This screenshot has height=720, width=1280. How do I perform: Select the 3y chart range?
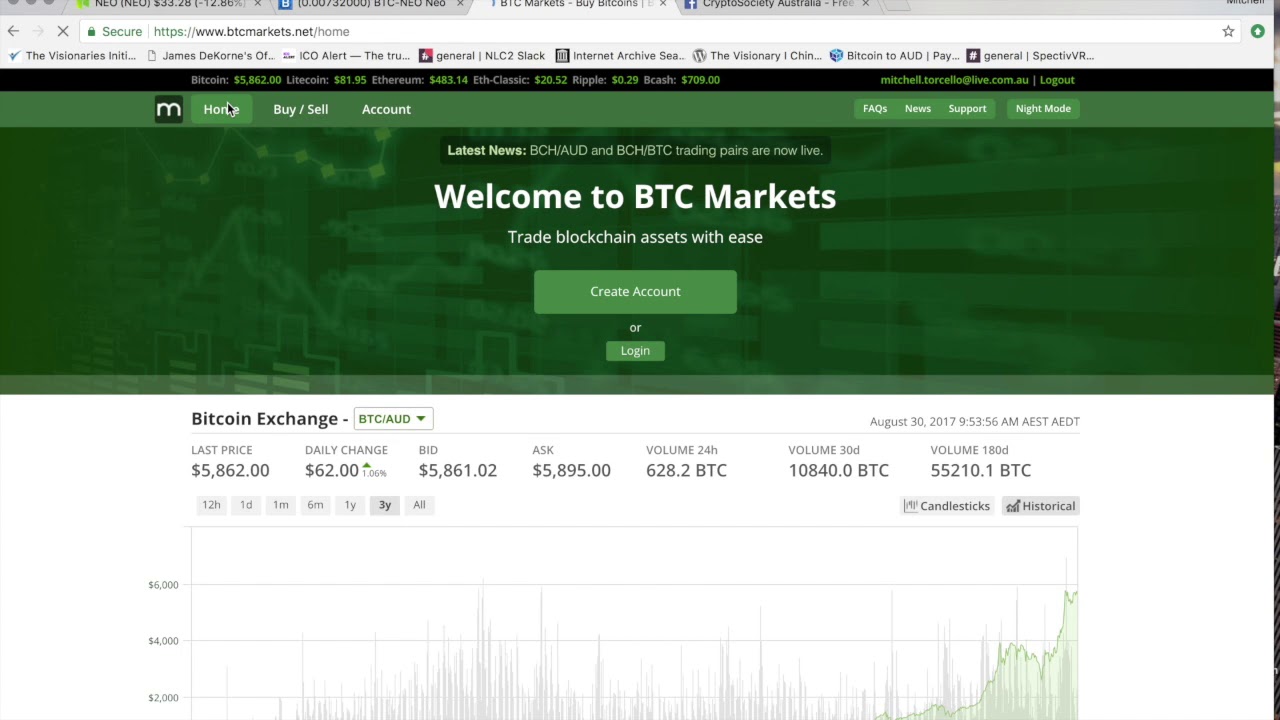(x=385, y=505)
